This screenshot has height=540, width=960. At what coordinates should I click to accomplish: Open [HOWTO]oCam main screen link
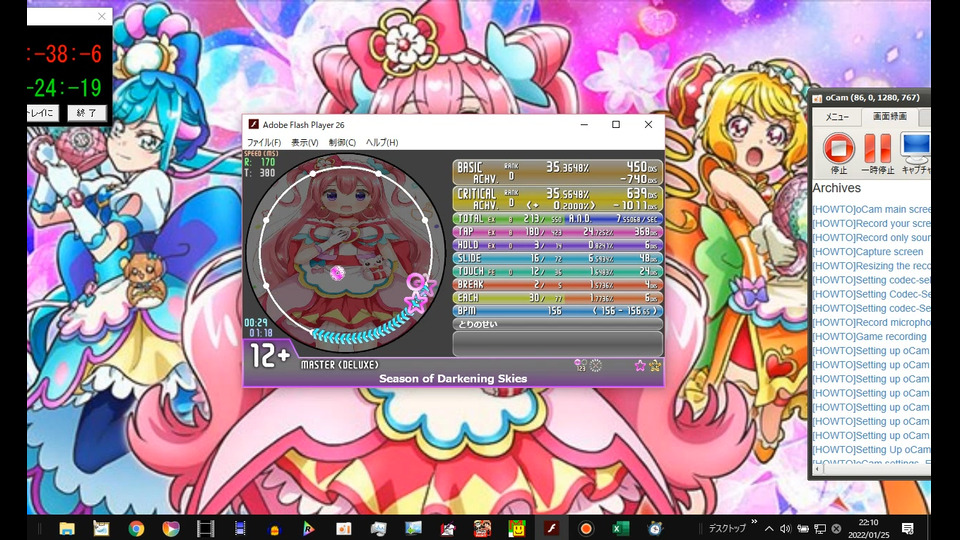coord(871,209)
